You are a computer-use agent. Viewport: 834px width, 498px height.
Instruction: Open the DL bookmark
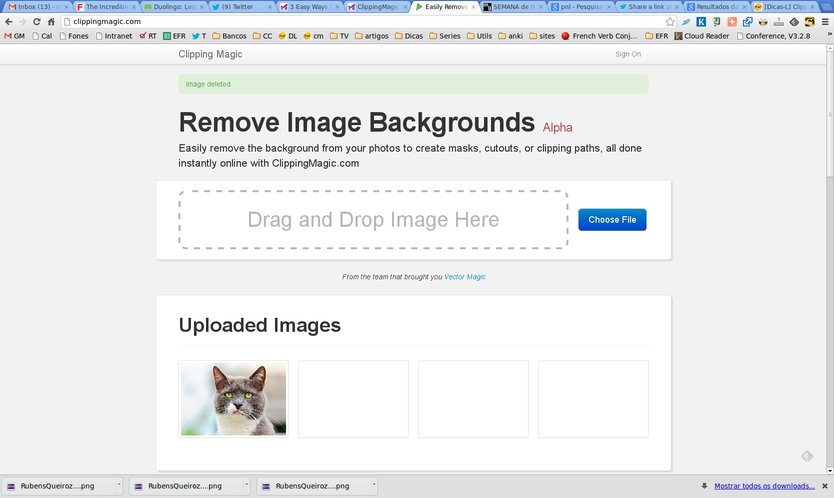coord(287,36)
